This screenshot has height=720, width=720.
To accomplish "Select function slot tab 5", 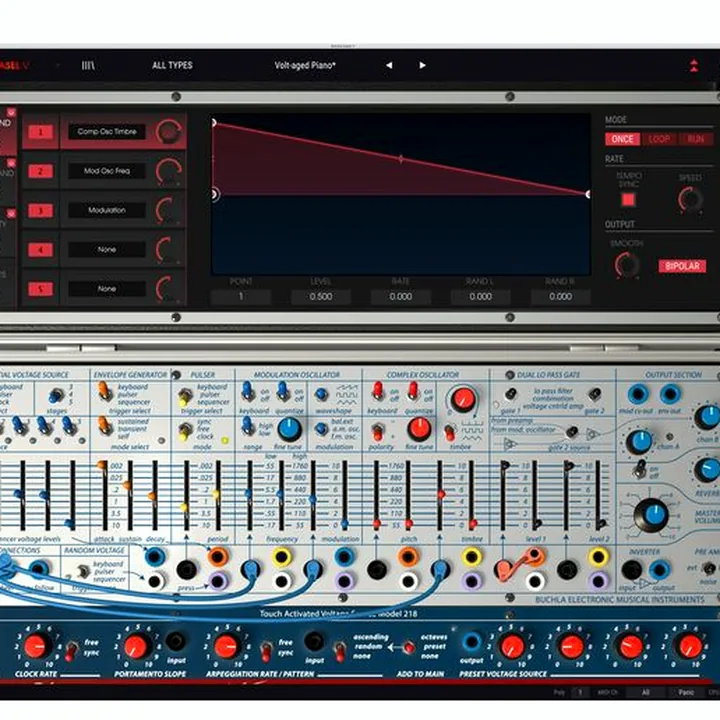I will point(40,289).
